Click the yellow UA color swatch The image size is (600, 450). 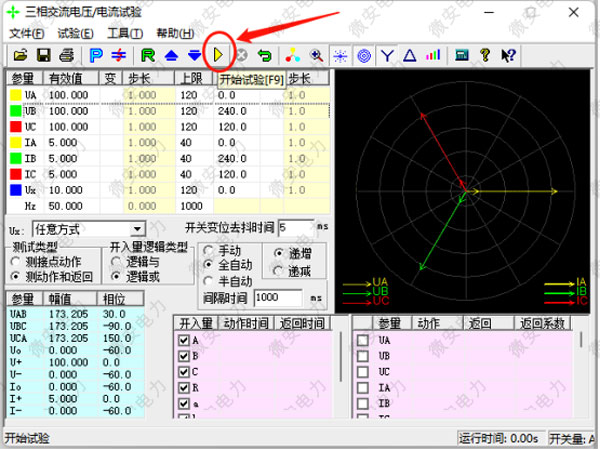(15, 94)
